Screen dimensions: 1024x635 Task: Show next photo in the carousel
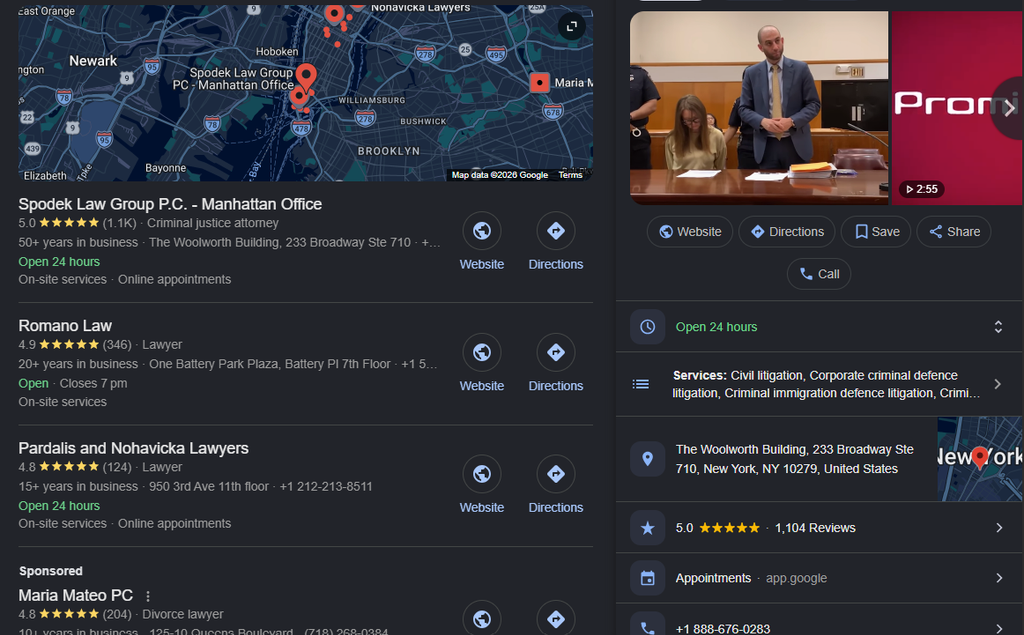pos(1010,108)
